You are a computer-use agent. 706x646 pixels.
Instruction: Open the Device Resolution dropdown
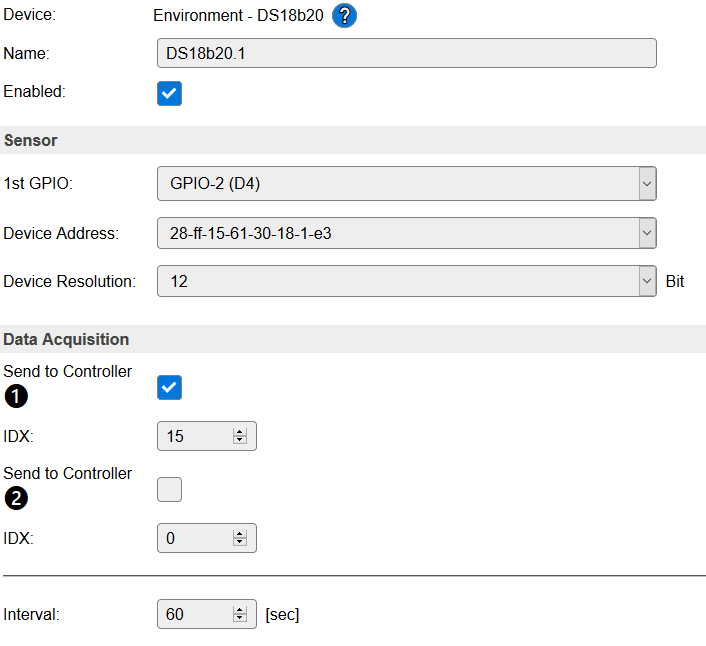(407, 282)
